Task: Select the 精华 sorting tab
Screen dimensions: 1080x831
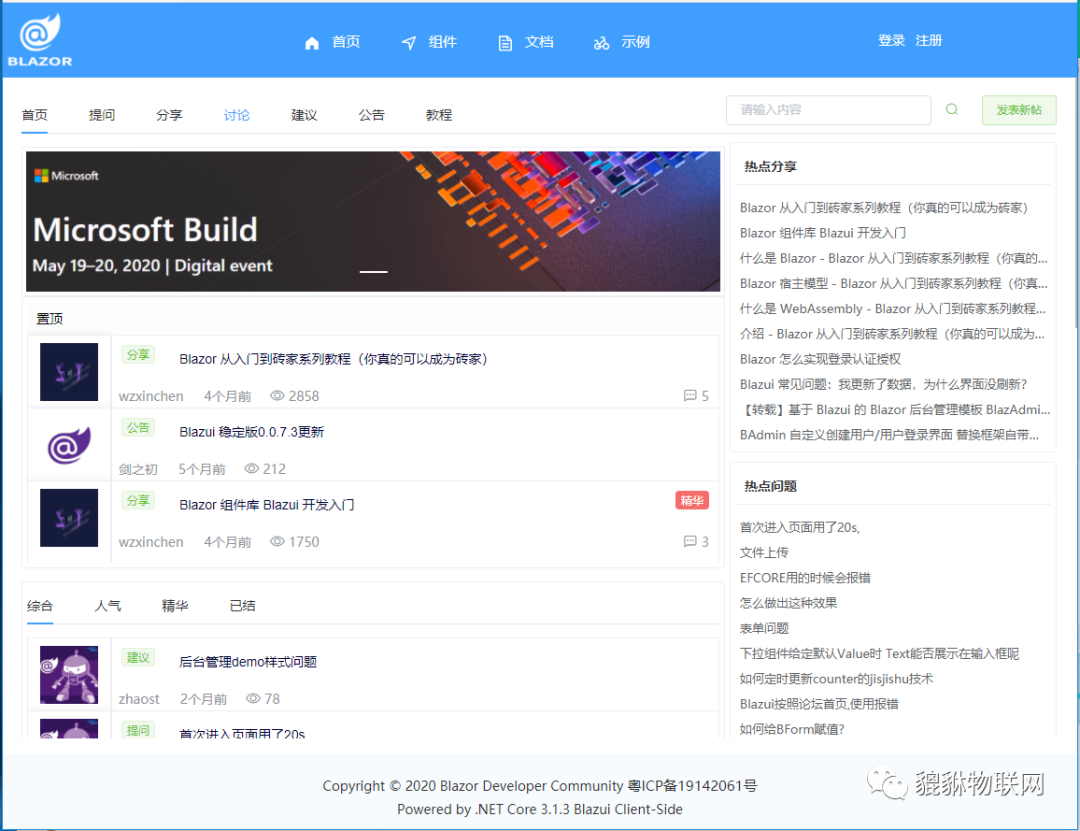Action: pos(175,606)
